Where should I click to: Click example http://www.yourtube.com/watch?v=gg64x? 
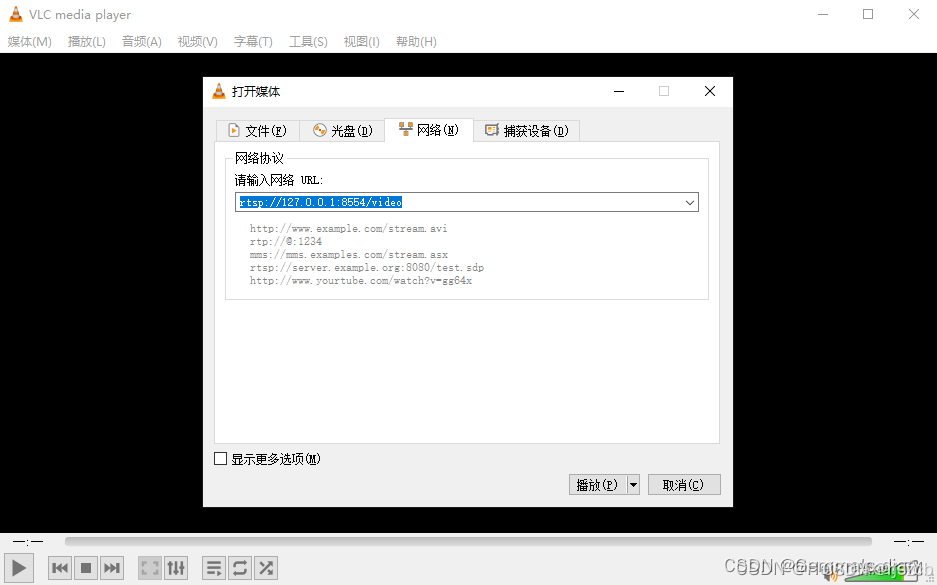point(361,281)
